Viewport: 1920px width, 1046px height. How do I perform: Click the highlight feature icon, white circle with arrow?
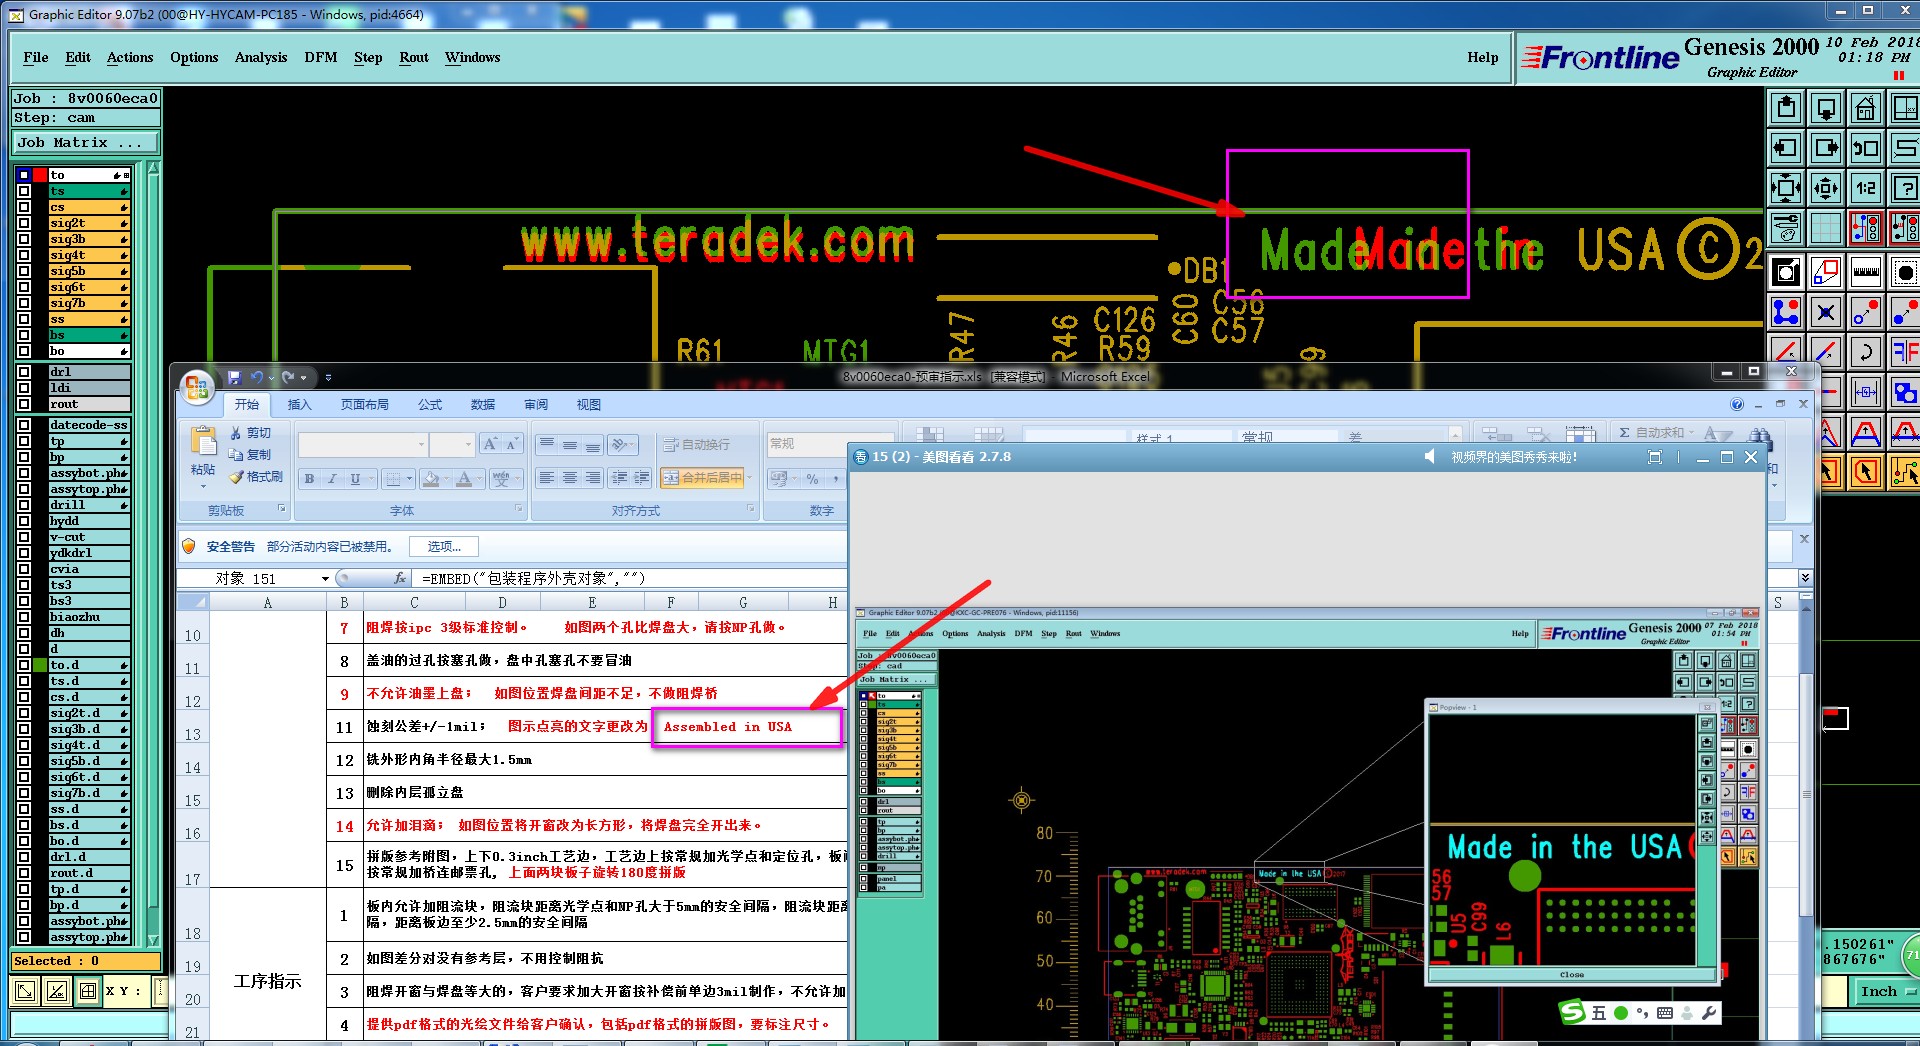[x=1786, y=271]
